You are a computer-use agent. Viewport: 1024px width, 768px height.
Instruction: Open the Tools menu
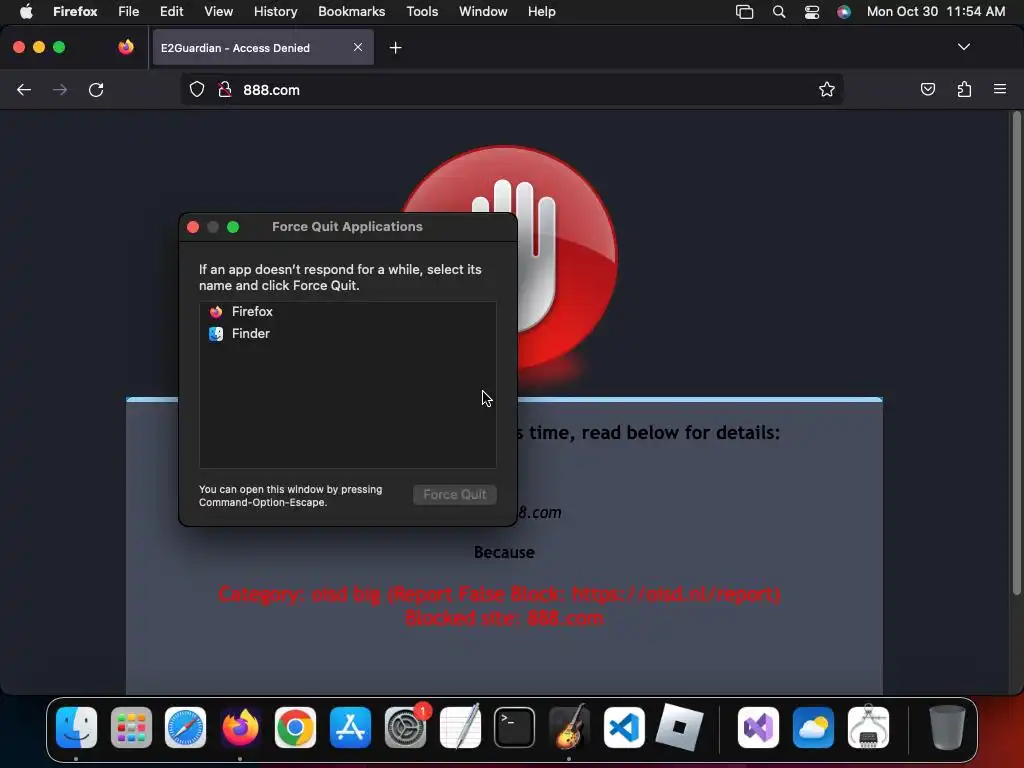tap(422, 11)
